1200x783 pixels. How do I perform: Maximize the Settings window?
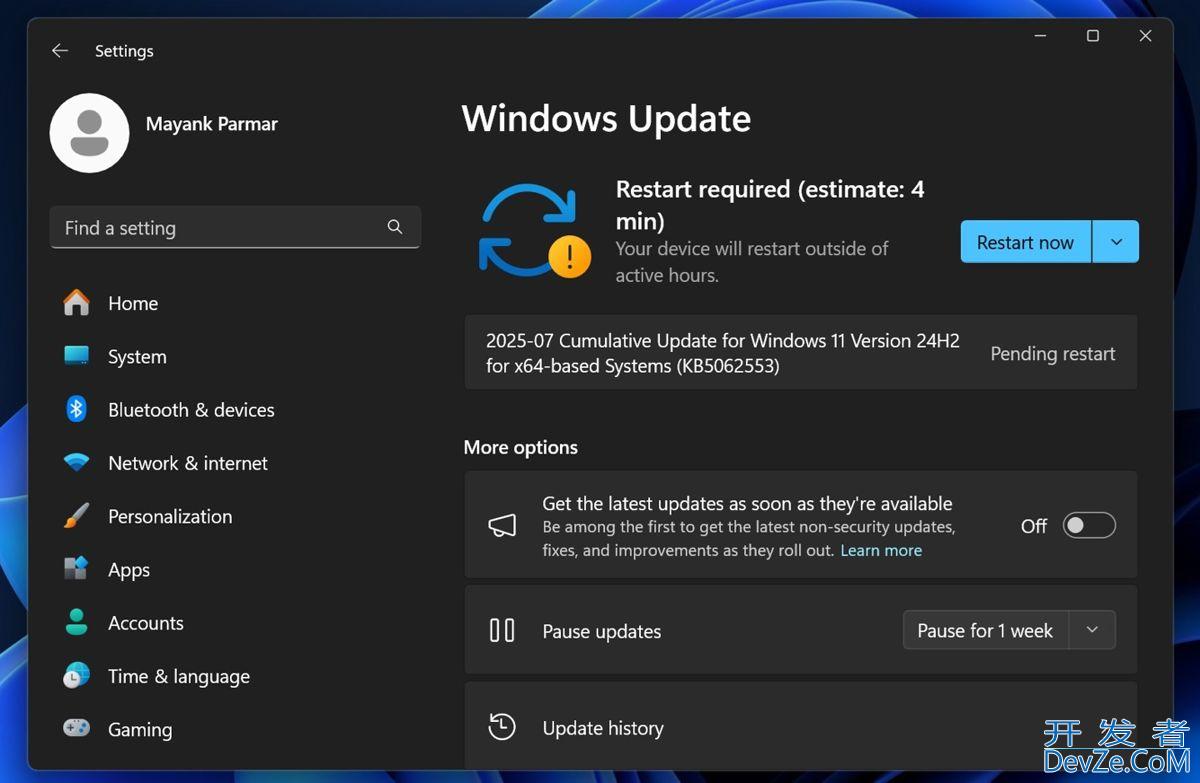tap(1093, 36)
